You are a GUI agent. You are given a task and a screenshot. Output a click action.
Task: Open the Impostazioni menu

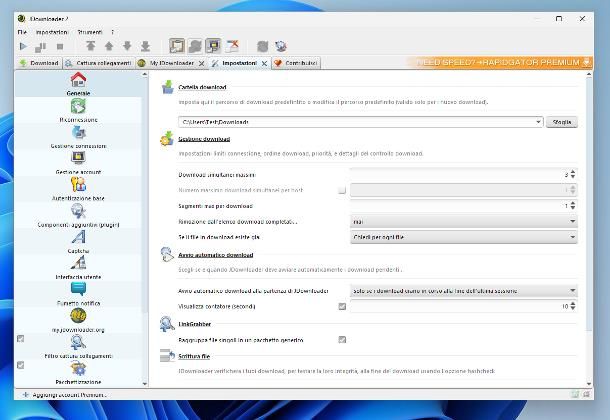[52, 32]
